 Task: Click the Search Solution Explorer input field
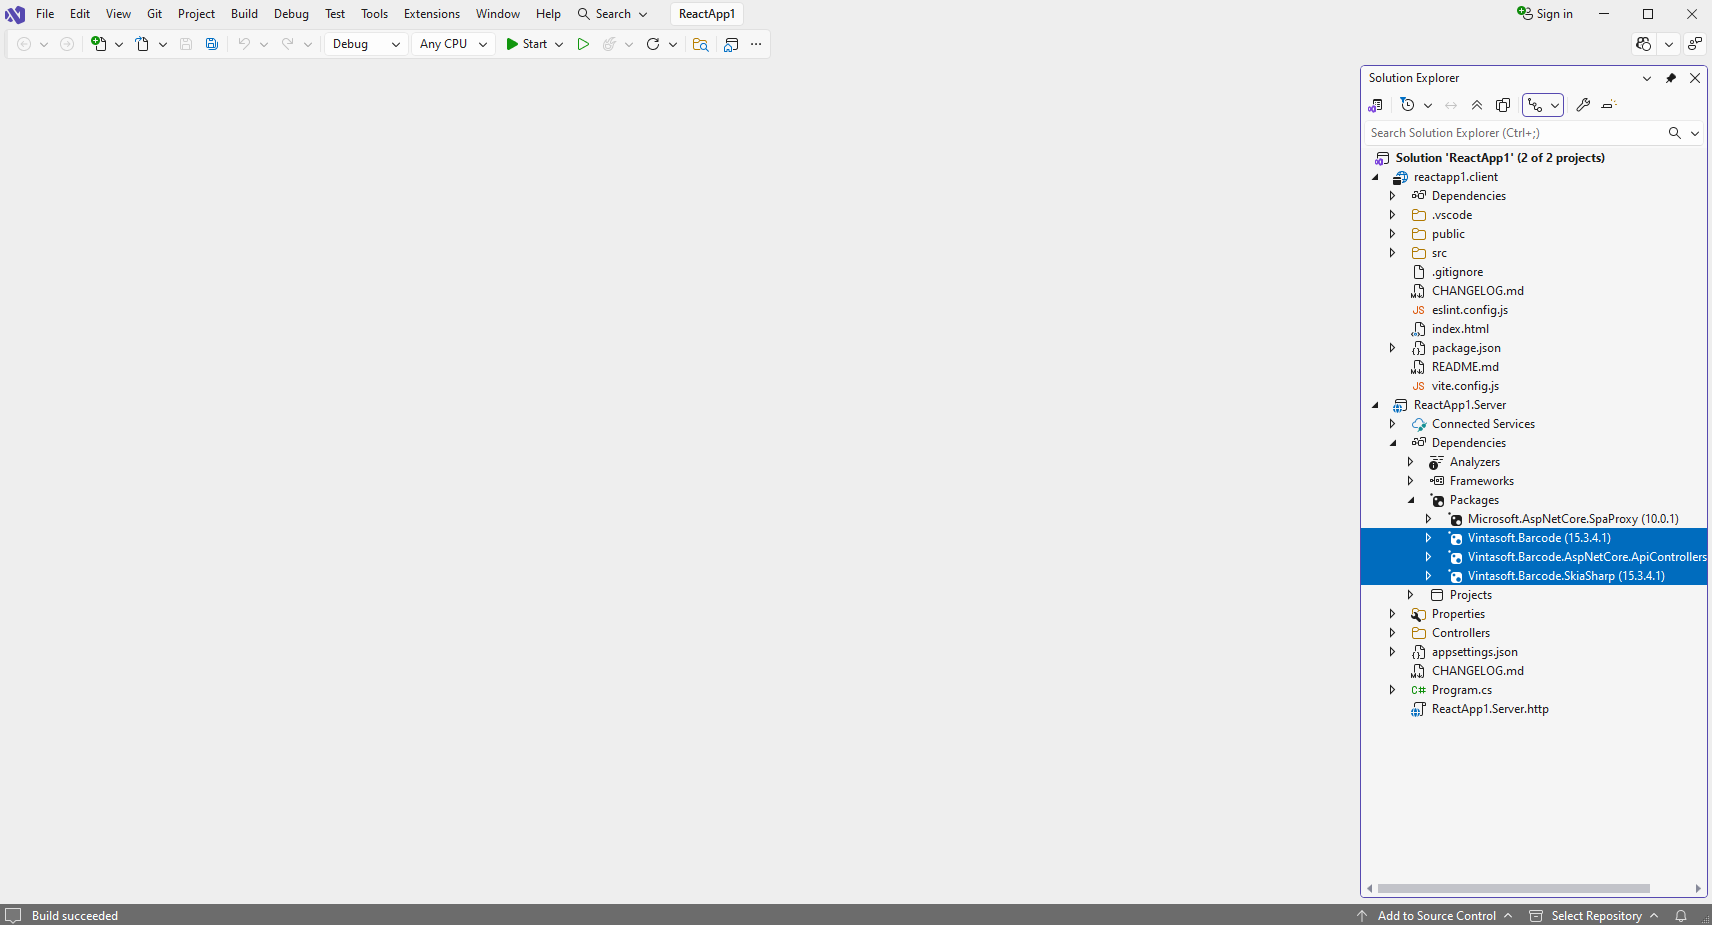tap(1512, 133)
